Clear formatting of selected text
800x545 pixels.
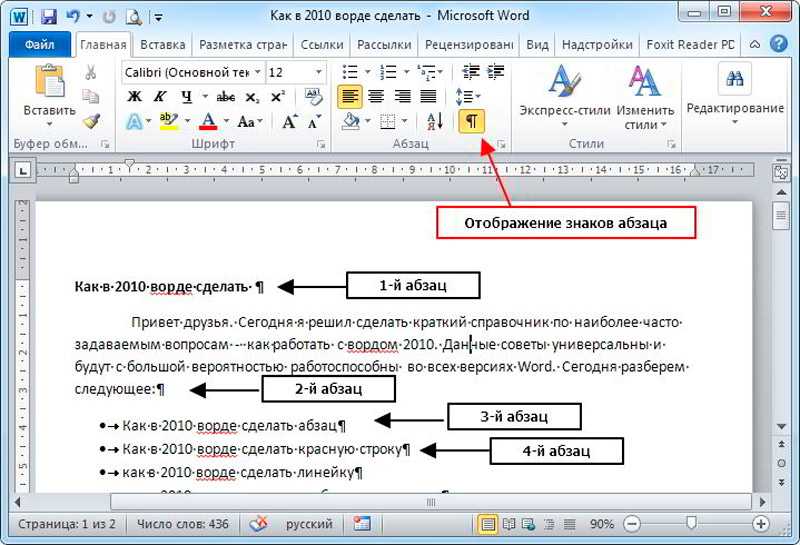[312, 96]
